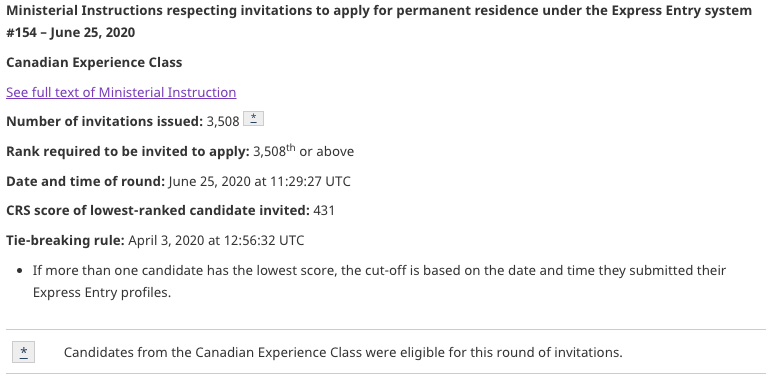Click the April 3, 2020 12:56:32 UTC timestamp
Viewport: 772px width, 379px height.
(x=216, y=240)
